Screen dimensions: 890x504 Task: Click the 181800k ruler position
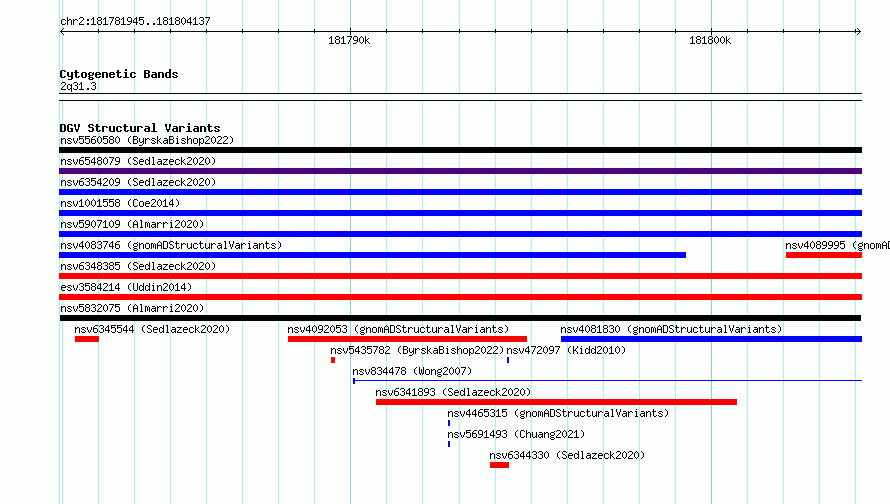pos(710,40)
